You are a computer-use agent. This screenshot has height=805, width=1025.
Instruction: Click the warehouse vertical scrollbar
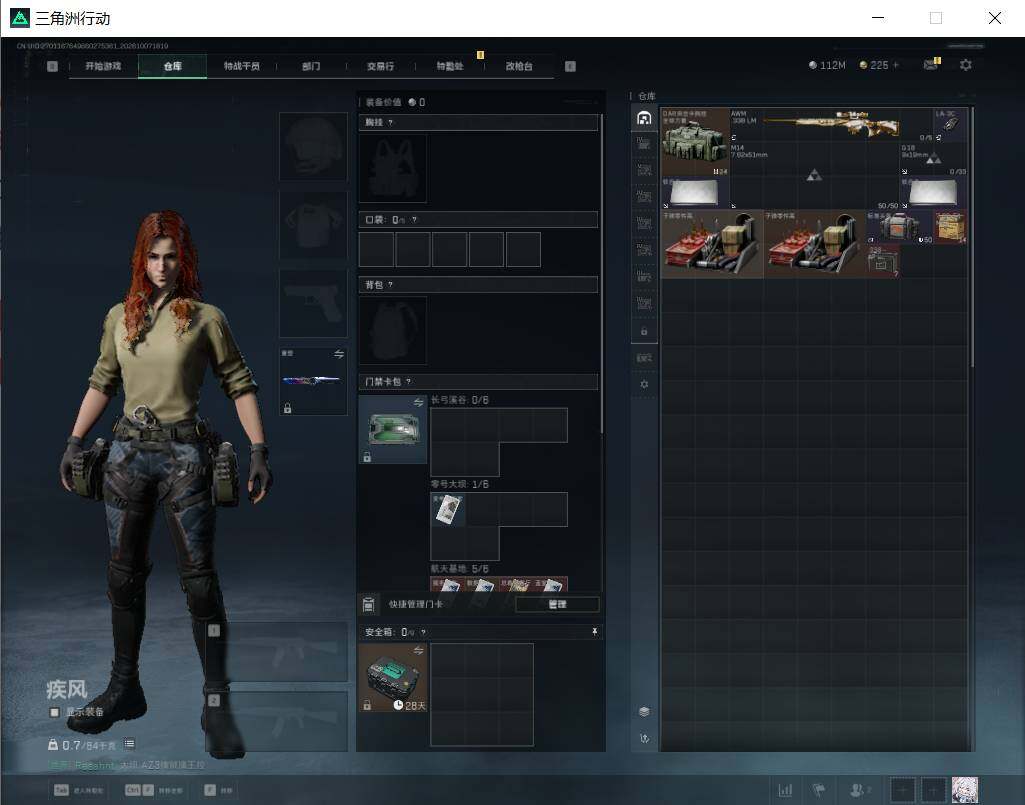click(973, 237)
